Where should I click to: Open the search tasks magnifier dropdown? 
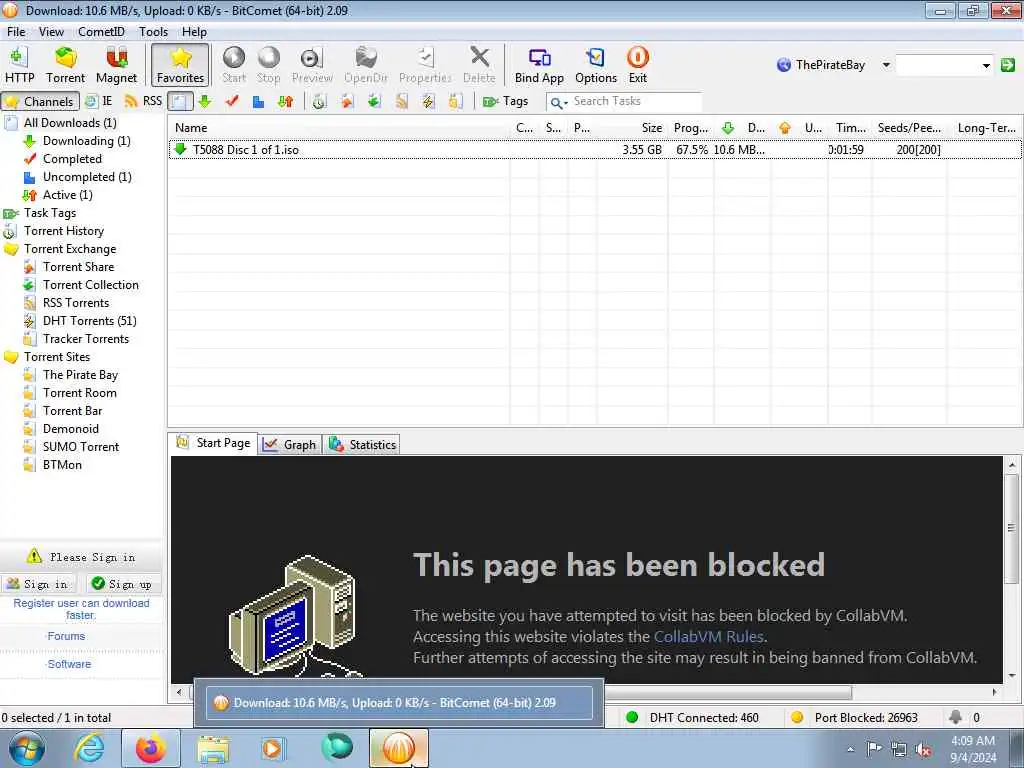tap(558, 102)
